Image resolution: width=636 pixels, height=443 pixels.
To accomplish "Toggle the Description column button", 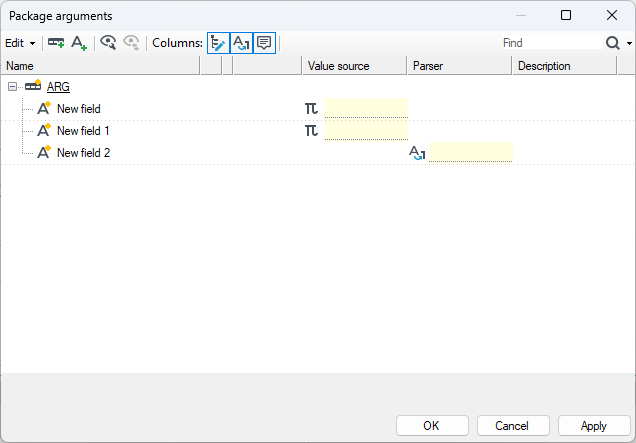I will [x=264, y=43].
